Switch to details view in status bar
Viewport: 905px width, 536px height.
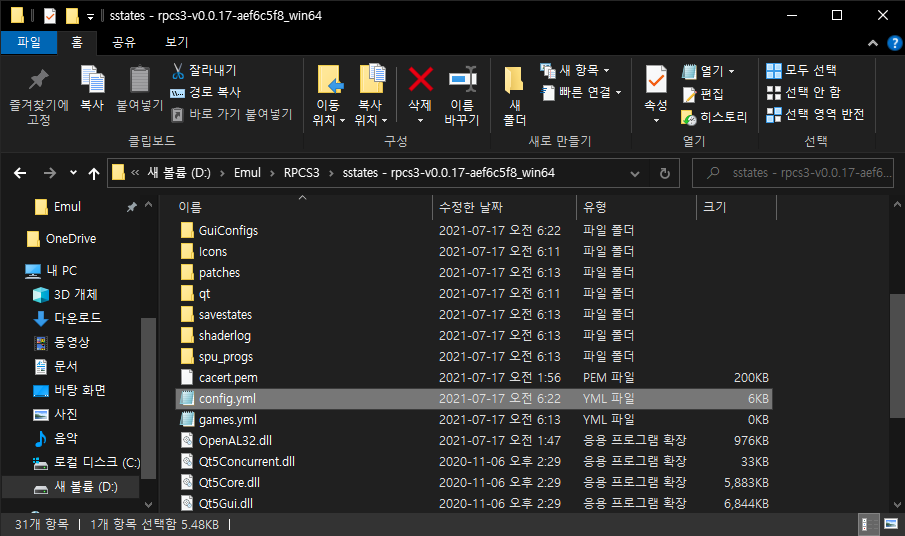869,524
